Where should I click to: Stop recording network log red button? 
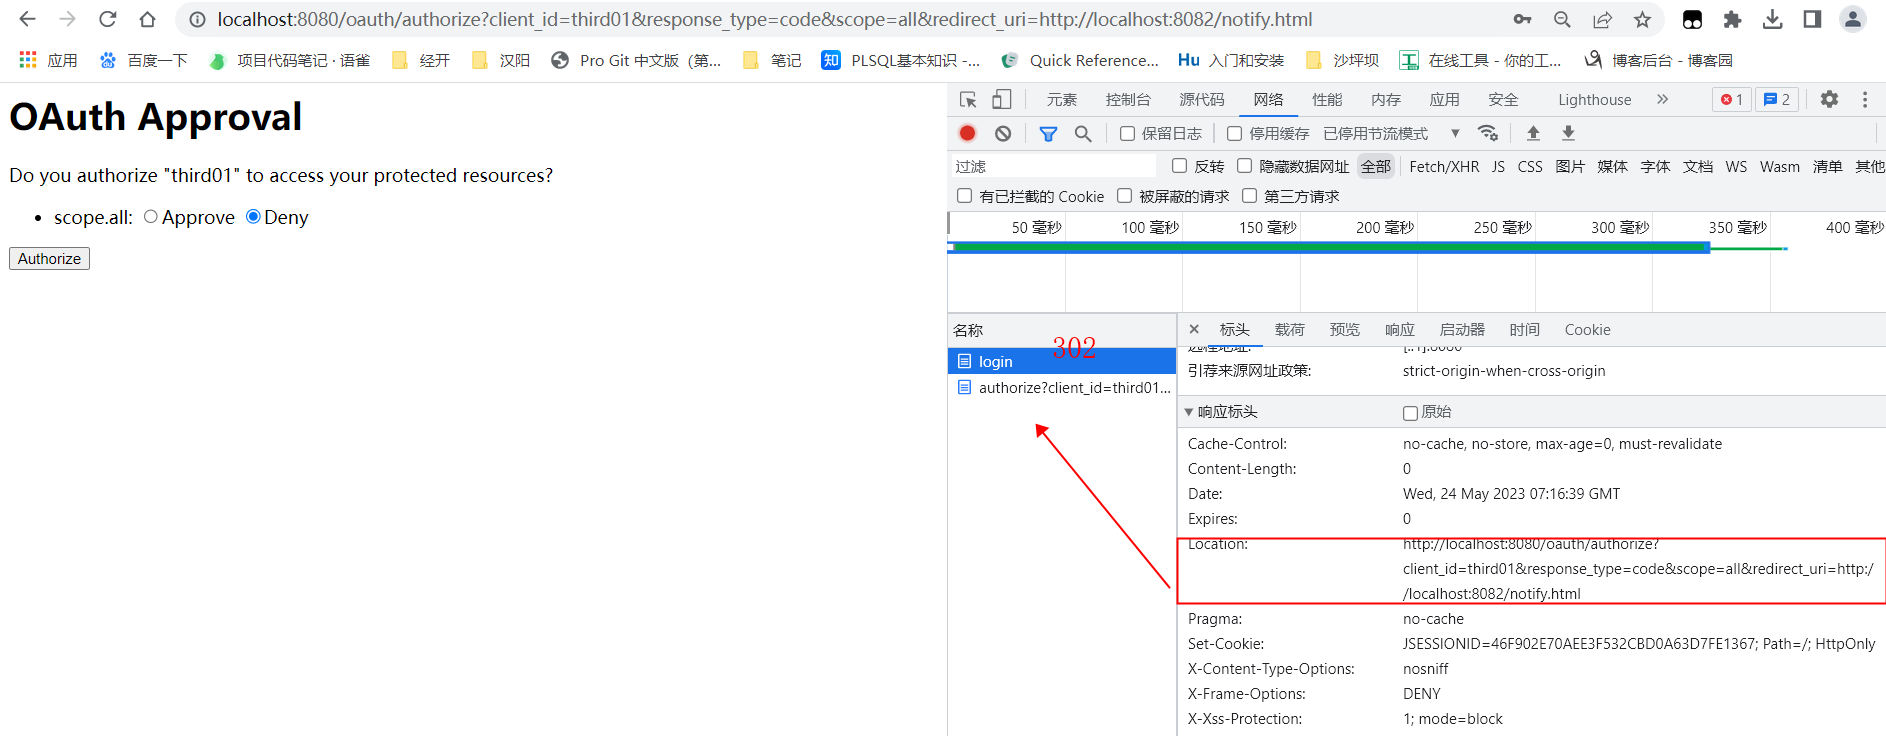[967, 133]
